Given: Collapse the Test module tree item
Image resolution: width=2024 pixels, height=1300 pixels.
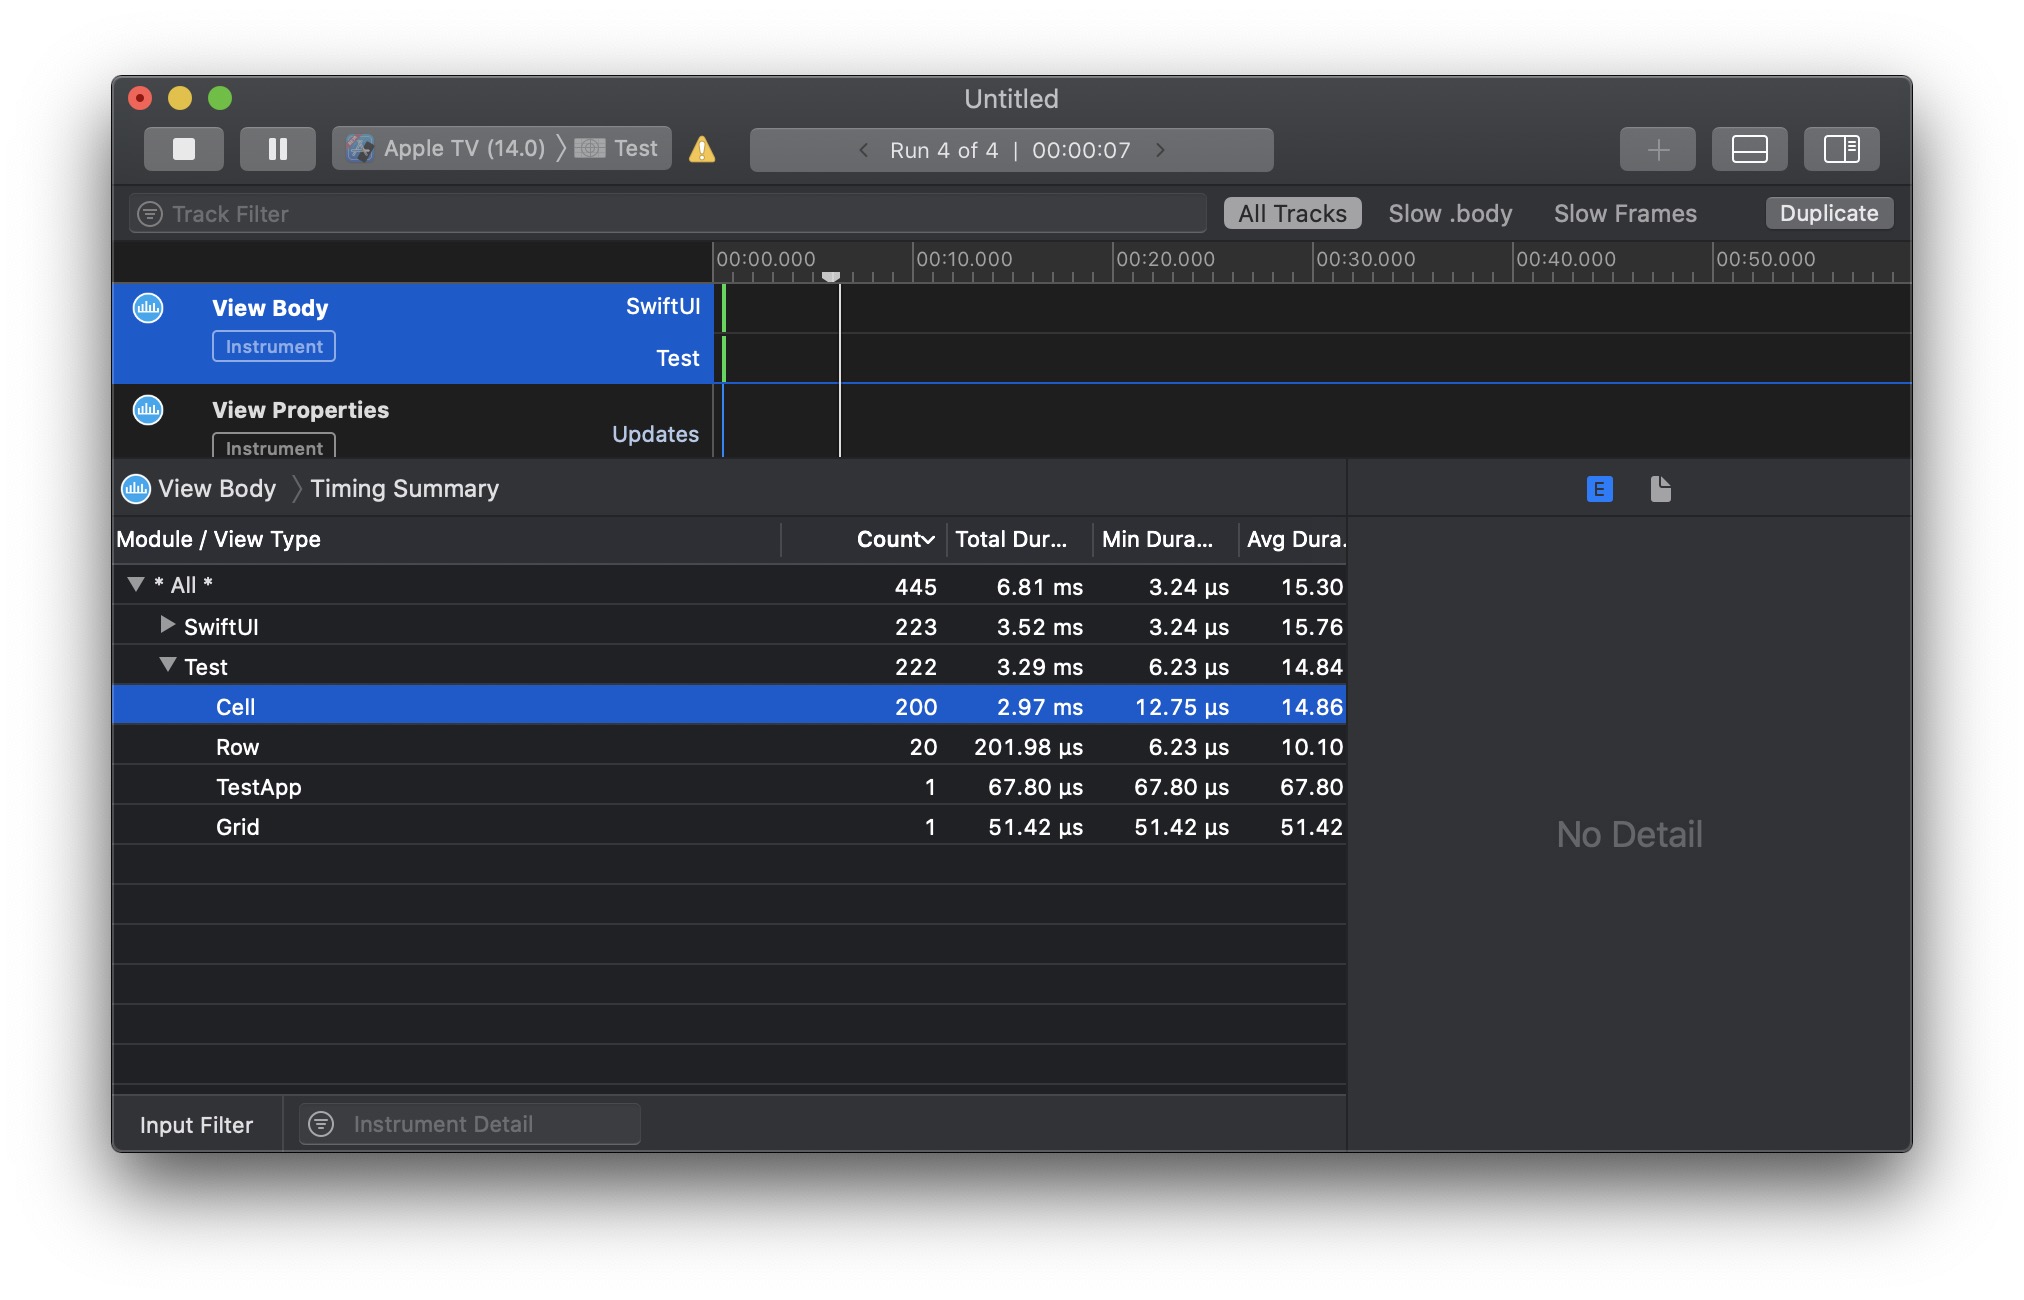Looking at the screenshot, I should point(165,665).
